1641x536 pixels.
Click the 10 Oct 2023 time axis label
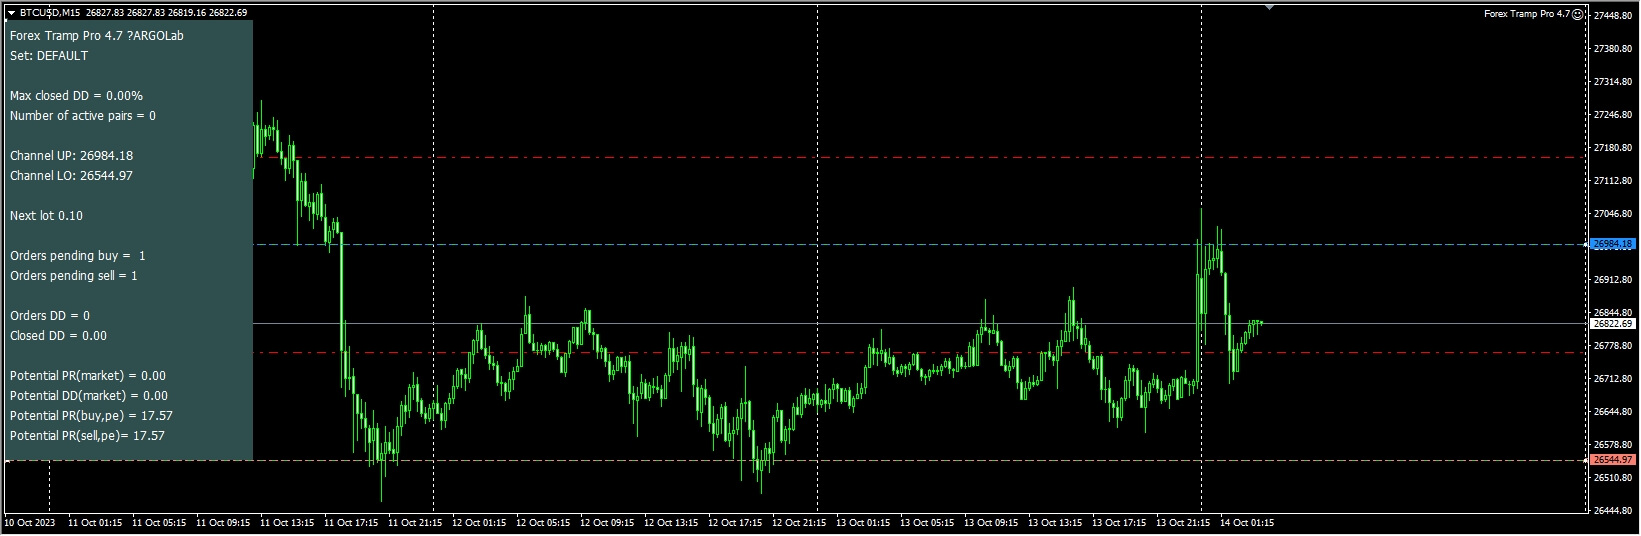tap(31, 523)
